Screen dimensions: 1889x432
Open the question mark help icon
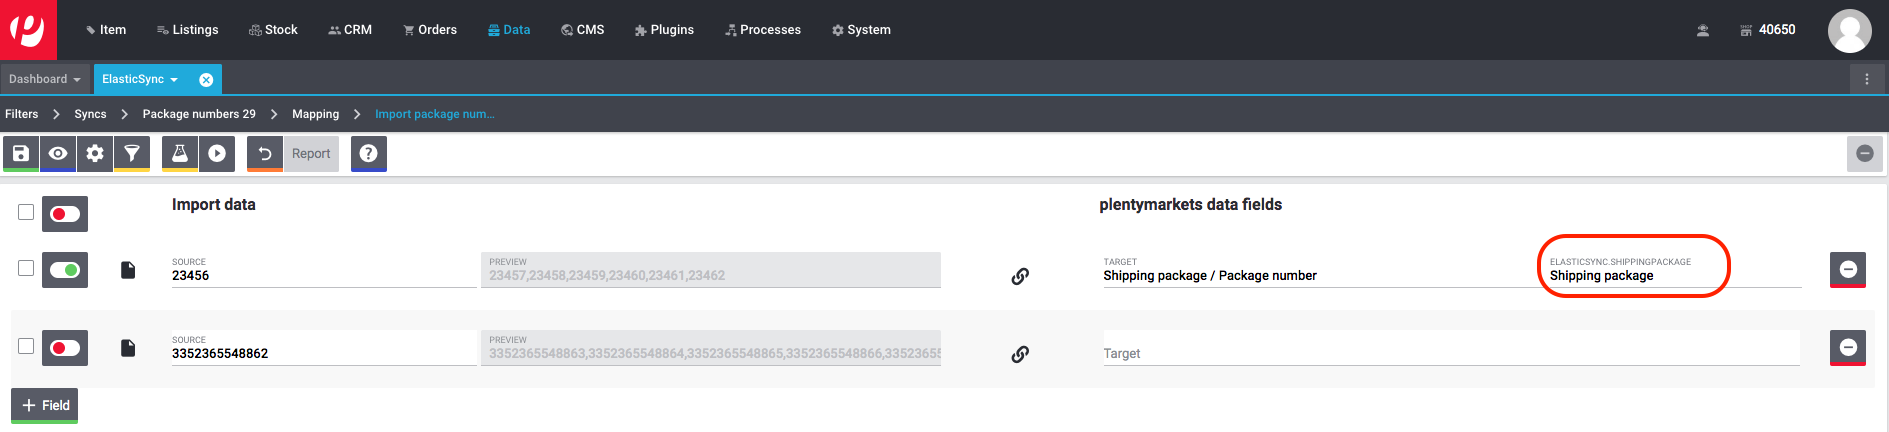368,154
